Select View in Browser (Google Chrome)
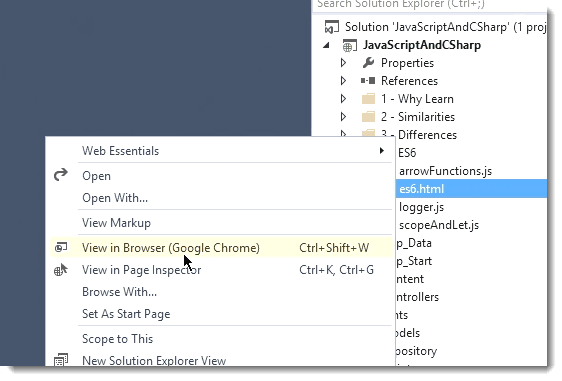The image size is (562, 381). (220, 248)
